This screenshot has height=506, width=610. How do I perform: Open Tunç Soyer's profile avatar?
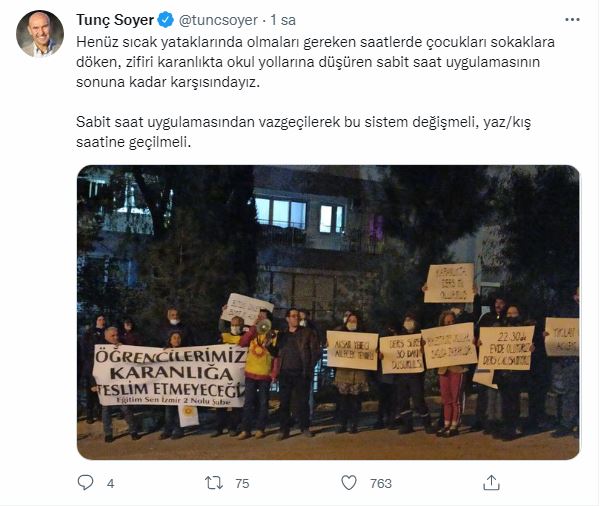40,34
